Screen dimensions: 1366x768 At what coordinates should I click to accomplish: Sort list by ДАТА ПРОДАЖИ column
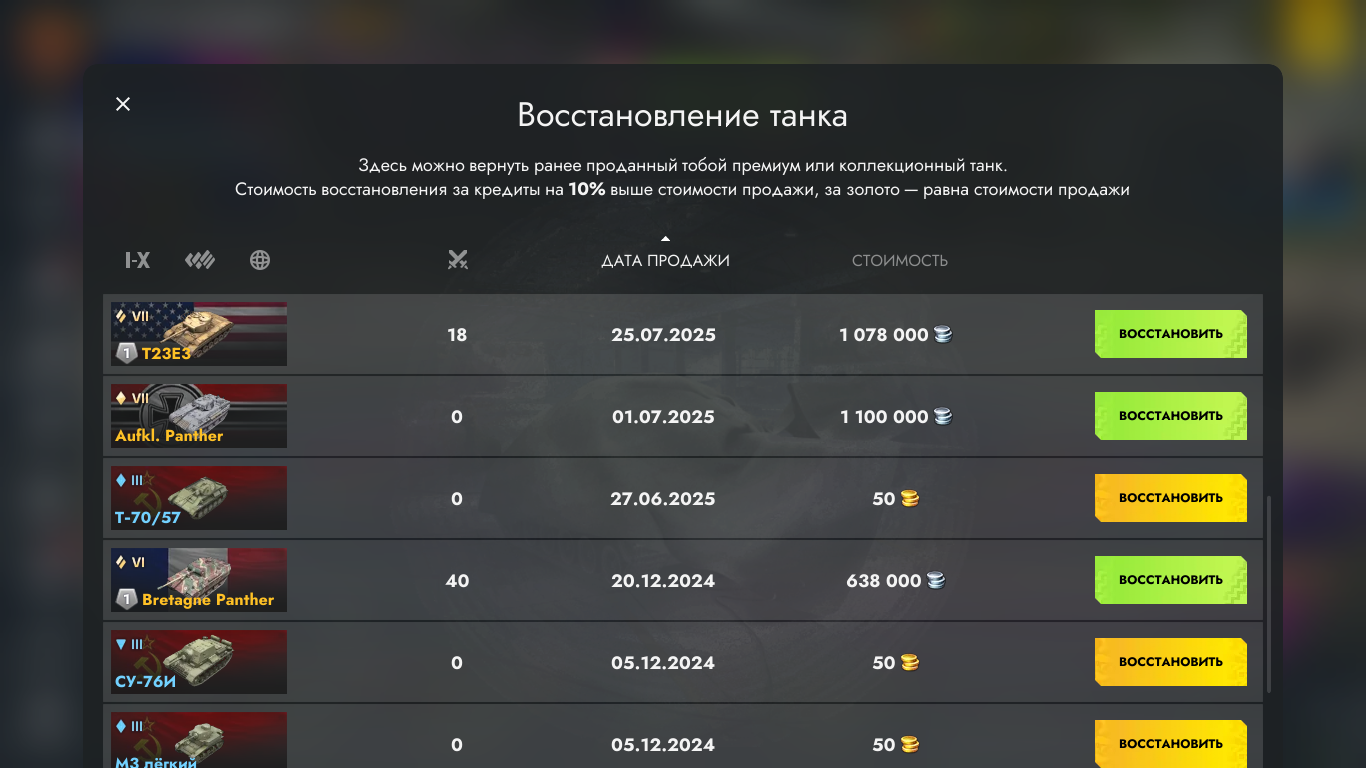coord(665,261)
